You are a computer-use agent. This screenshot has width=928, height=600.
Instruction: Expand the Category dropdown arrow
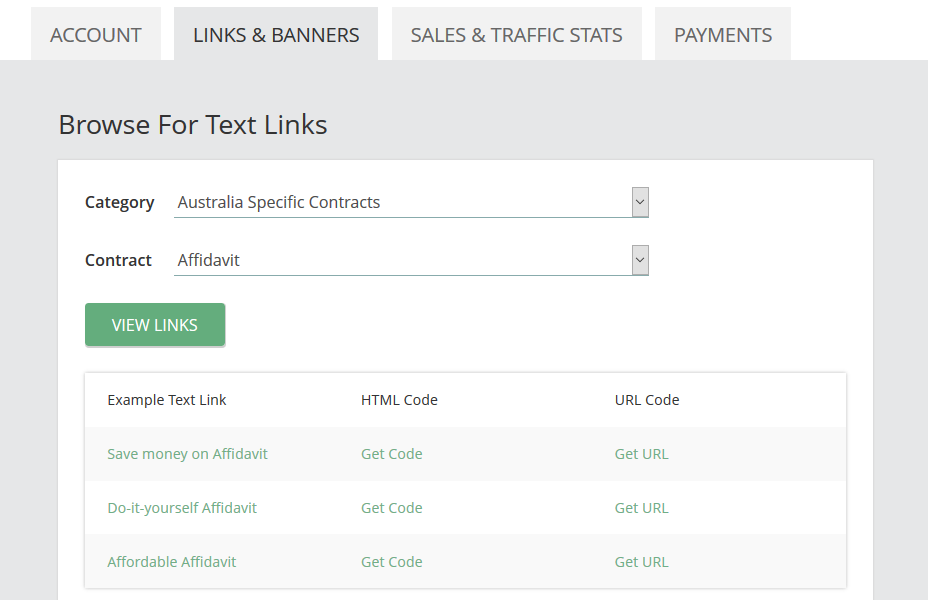(x=640, y=202)
